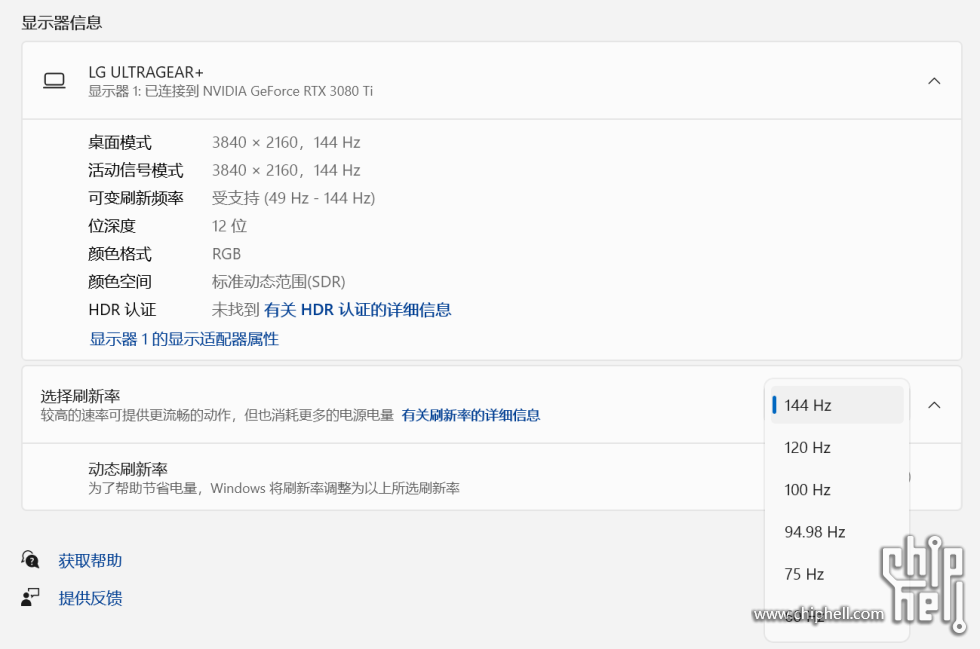Image resolution: width=980 pixels, height=649 pixels.
Task: Select 144 Hz in the refresh rate list
Action: (x=837, y=405)
